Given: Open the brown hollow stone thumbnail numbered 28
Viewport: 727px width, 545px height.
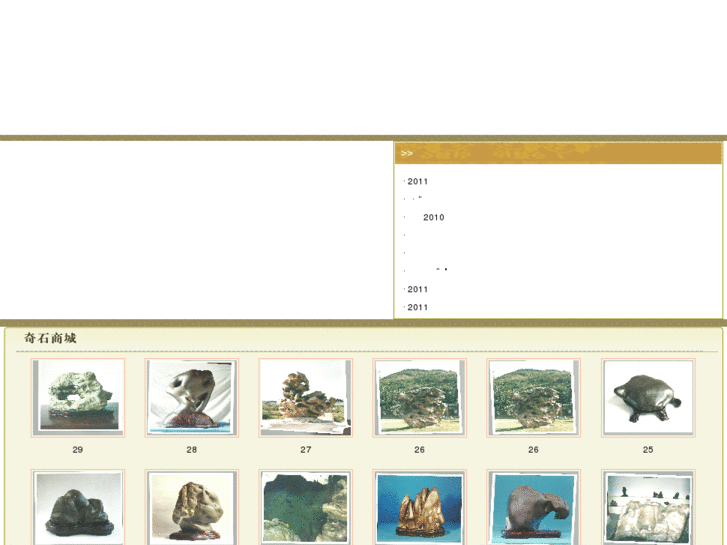Looking at the screenshot, I should click(191, 398).
